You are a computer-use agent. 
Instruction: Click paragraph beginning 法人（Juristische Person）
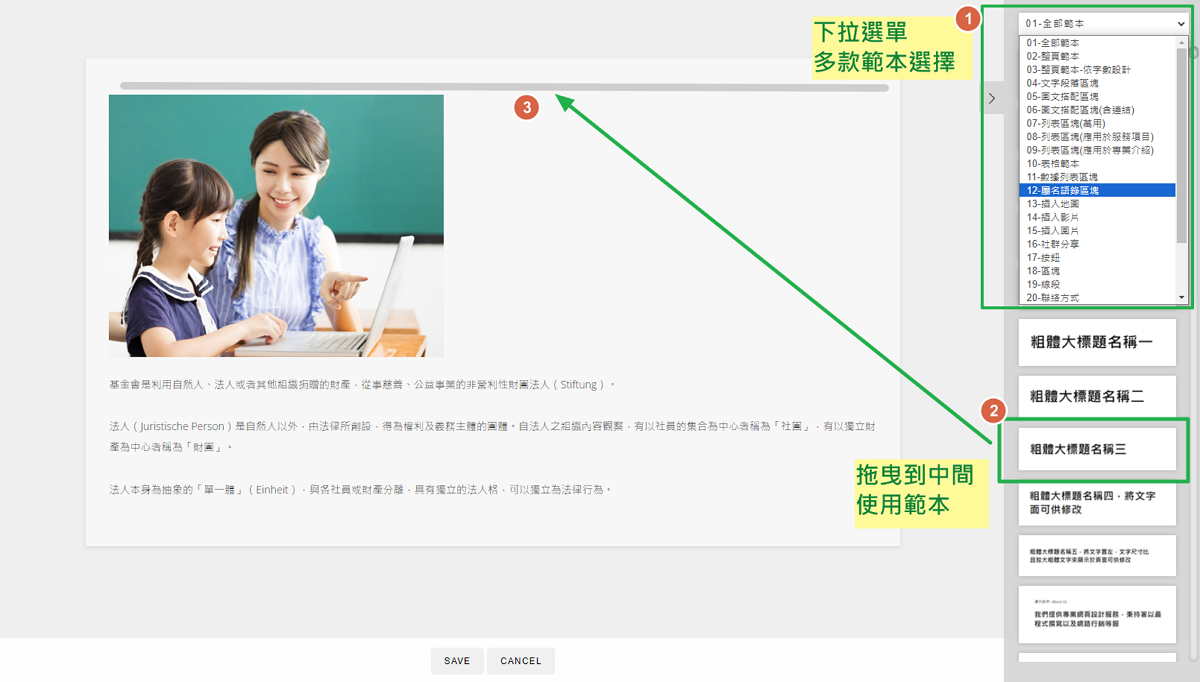[492, 436]
